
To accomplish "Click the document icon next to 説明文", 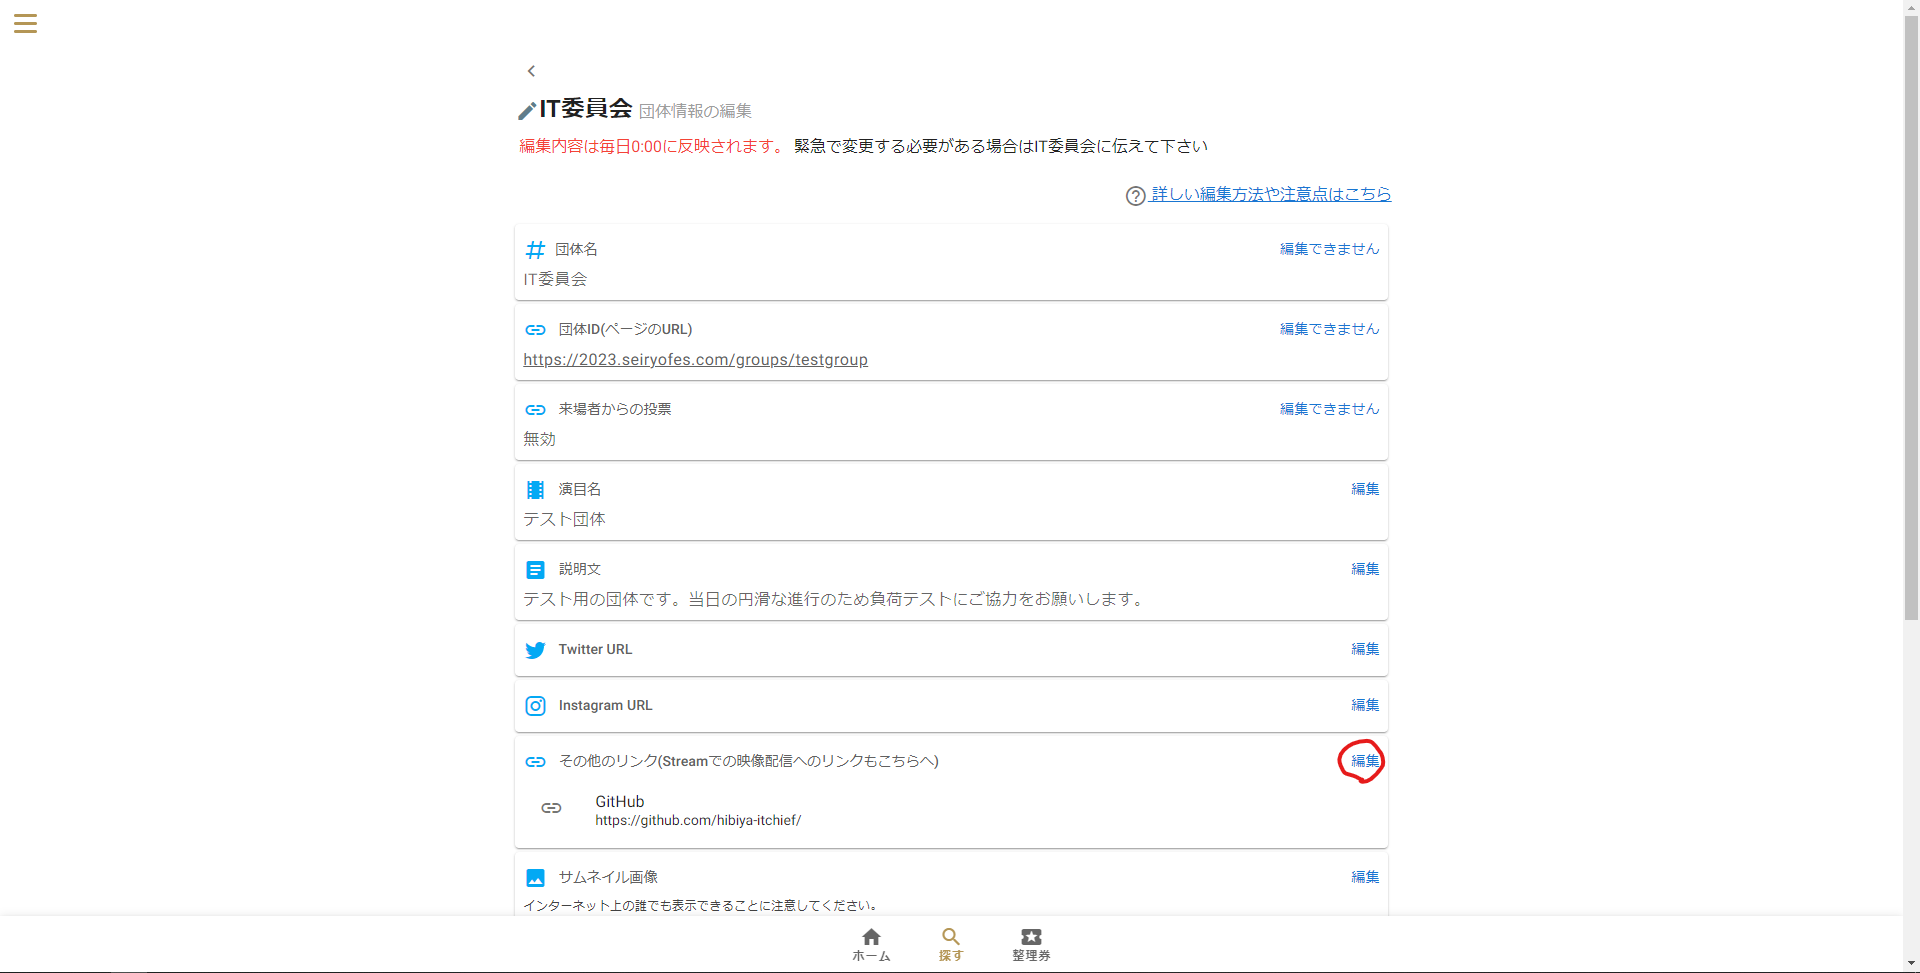I will click(x=535, y=570).
